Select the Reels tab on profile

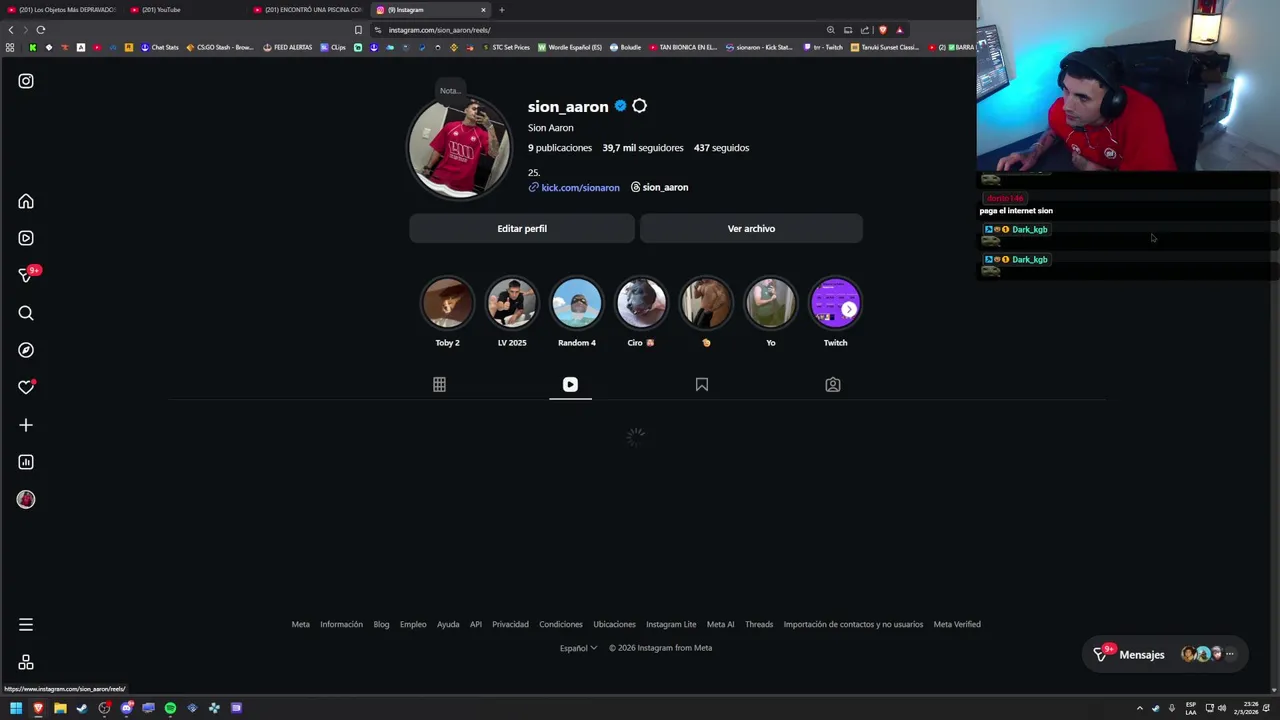(570, 384)
